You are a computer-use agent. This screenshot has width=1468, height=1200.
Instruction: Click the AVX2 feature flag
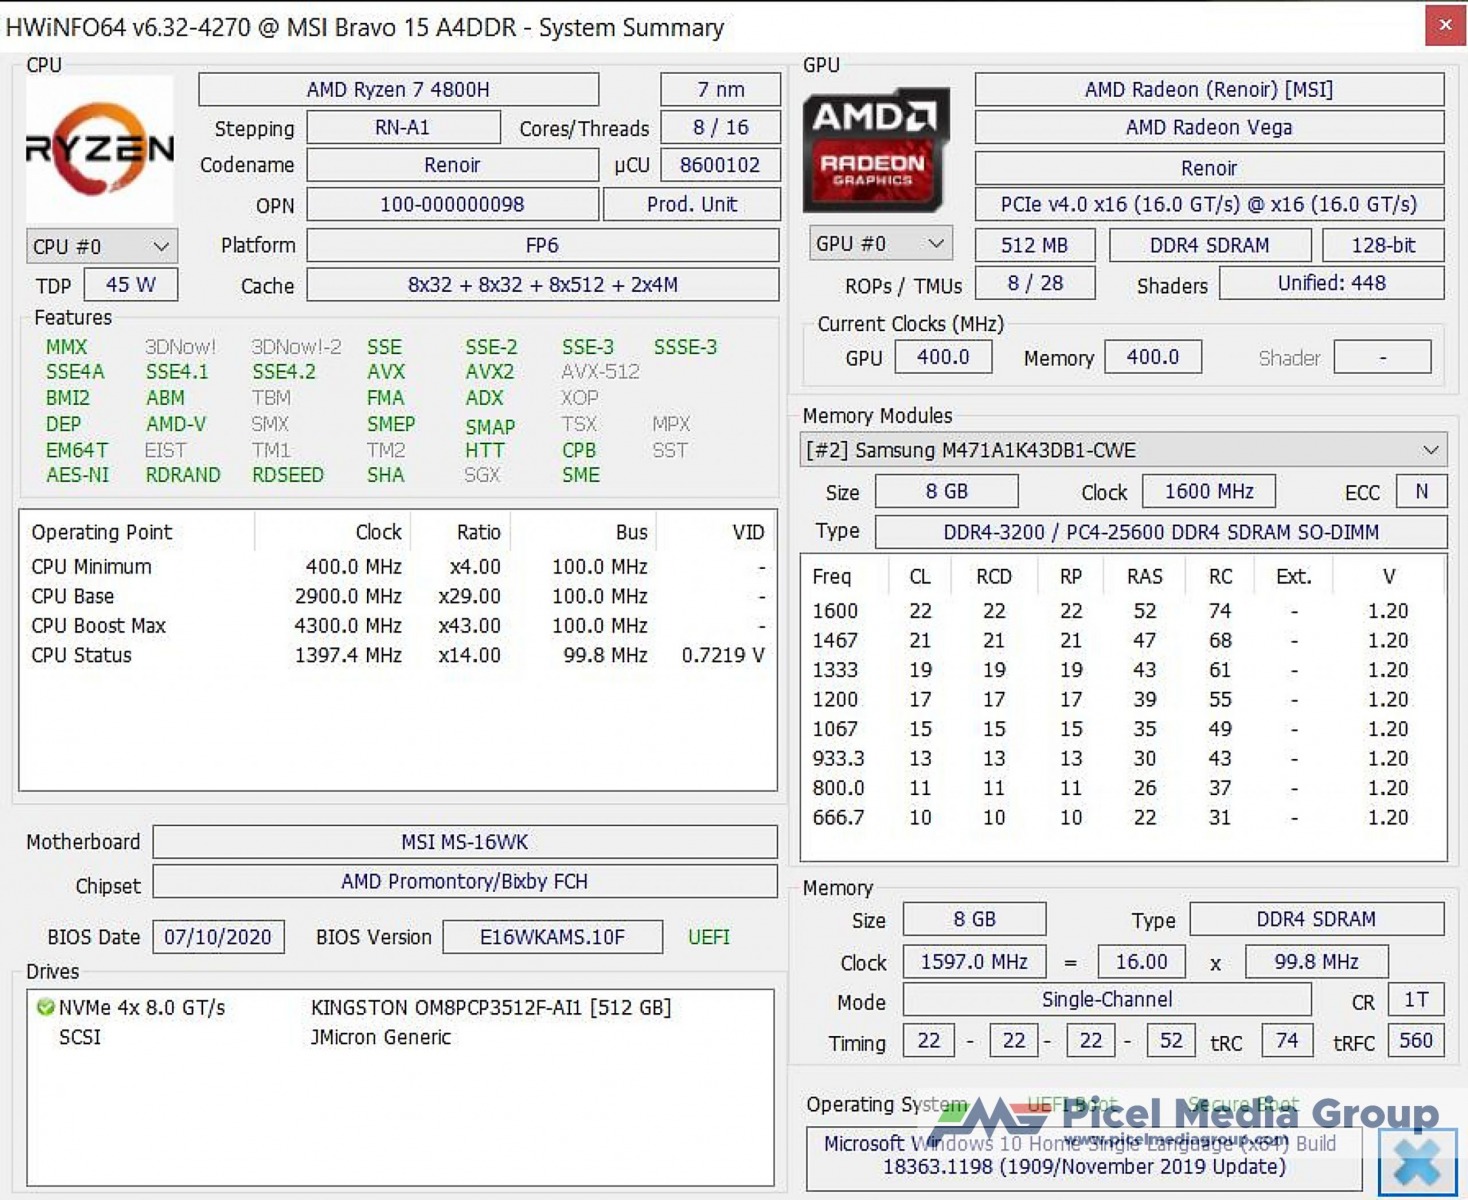[490, 371]
